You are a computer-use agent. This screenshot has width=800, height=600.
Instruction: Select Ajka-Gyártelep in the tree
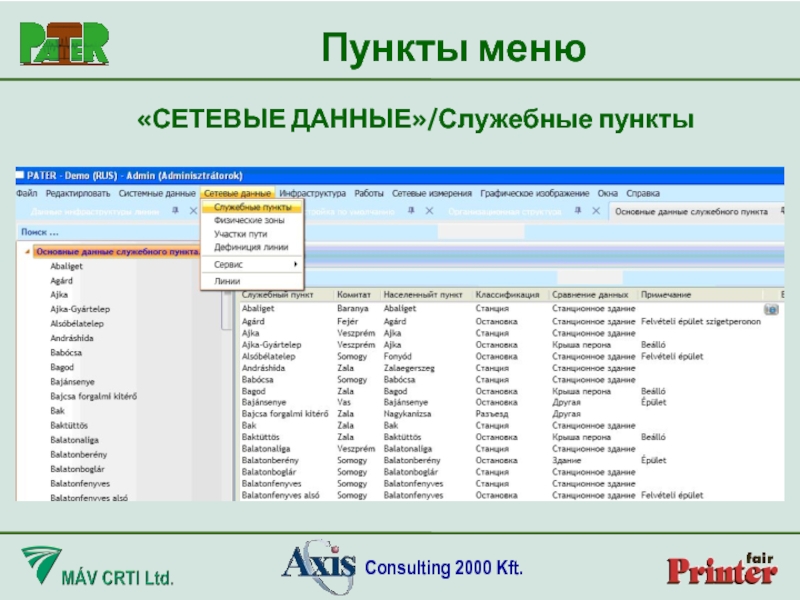[x=80, y=309]
